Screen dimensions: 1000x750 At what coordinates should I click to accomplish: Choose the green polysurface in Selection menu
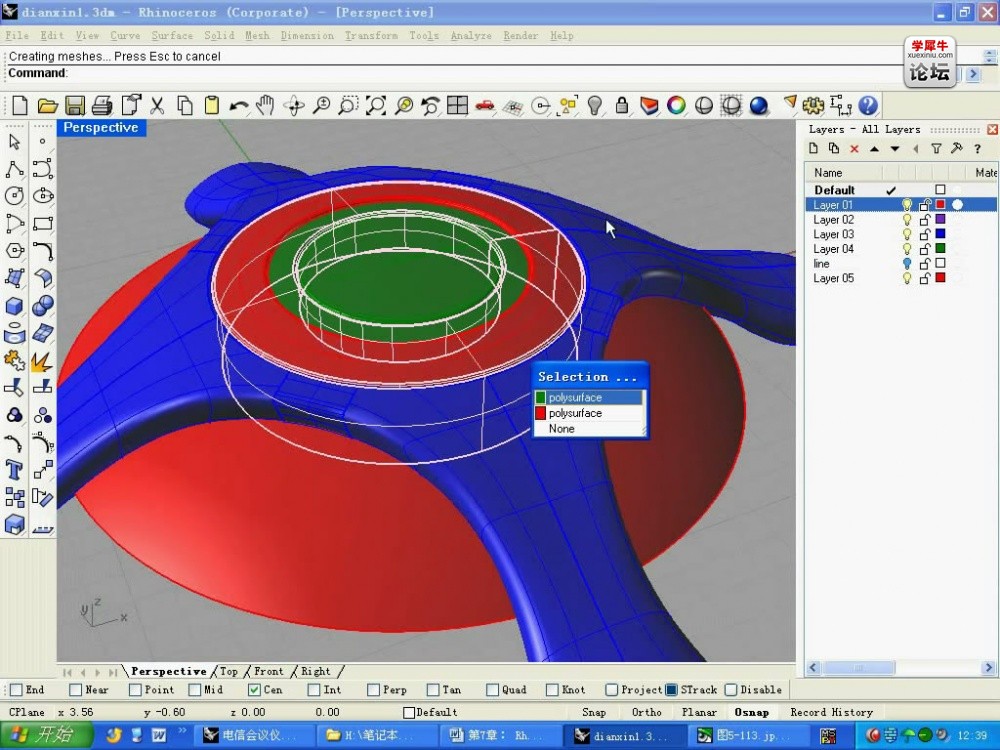(x=589, y=397)
